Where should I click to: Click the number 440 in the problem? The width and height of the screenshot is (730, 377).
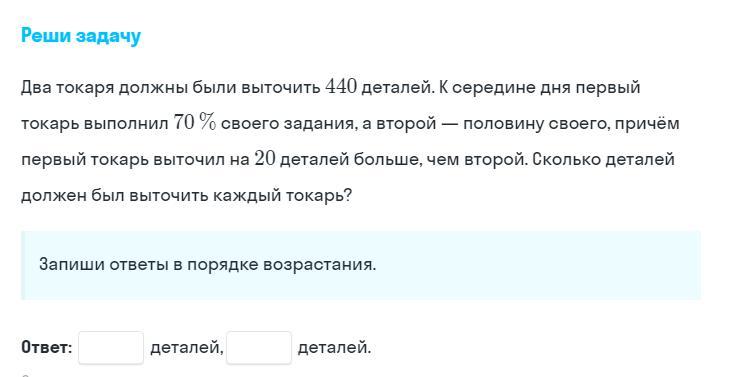click(341, 87)
